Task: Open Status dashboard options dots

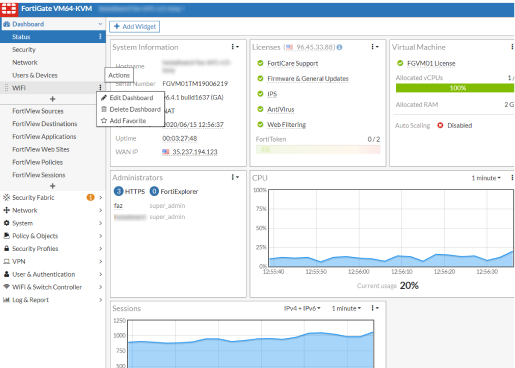Action: (100, 37)
